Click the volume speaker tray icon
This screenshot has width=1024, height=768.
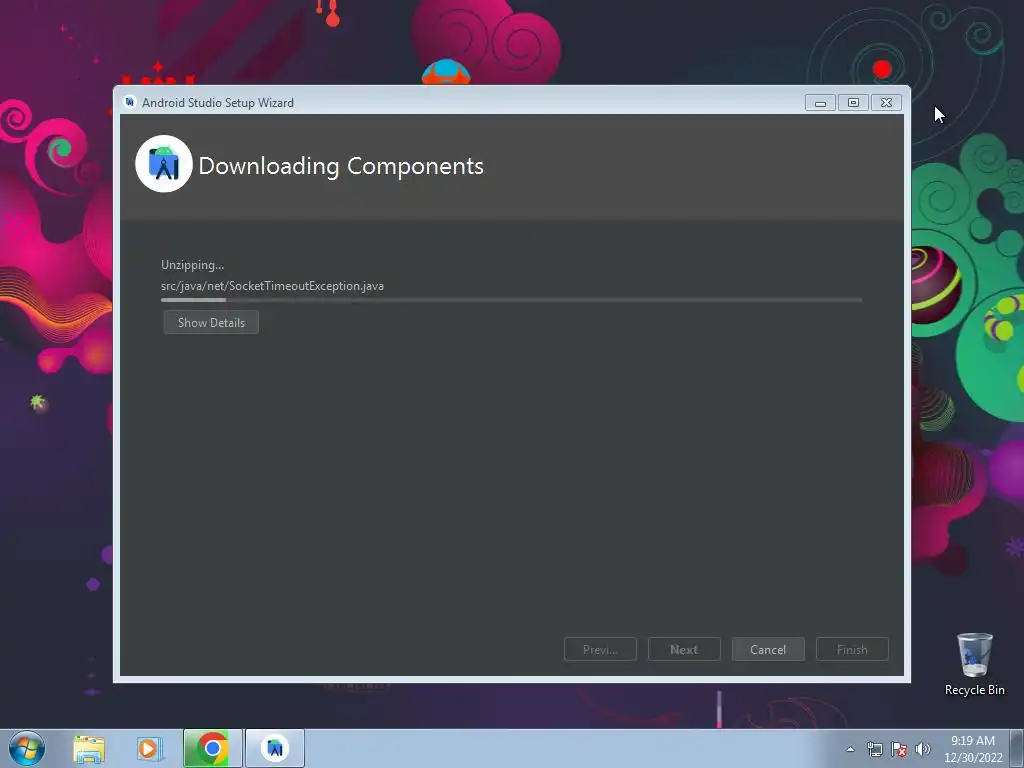point(922,749)
